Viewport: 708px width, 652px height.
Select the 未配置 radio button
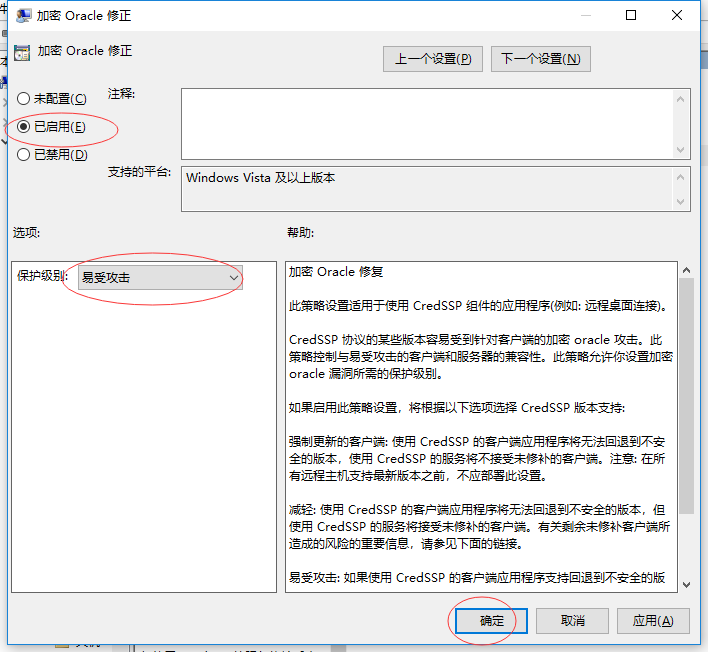point(24,99)
